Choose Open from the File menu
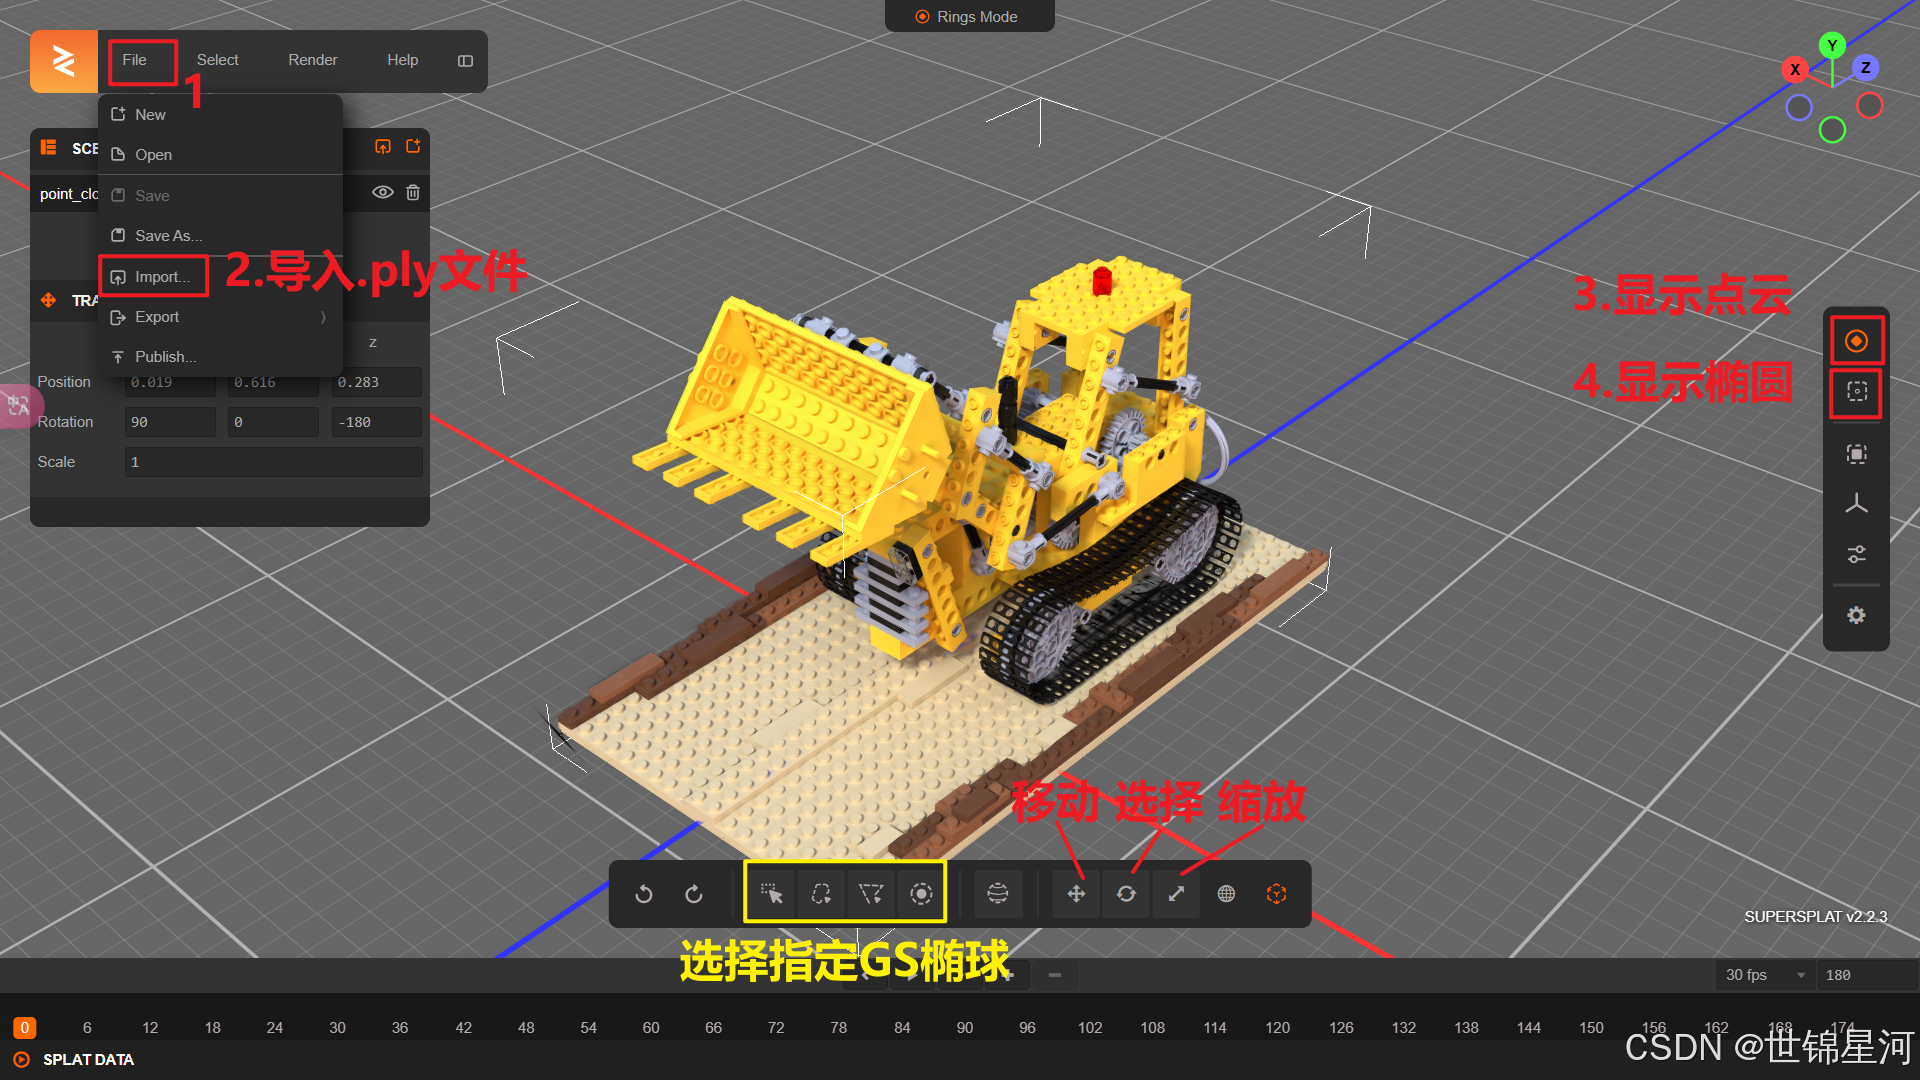Screen dimensions: 1920x1080 (220, 155)
